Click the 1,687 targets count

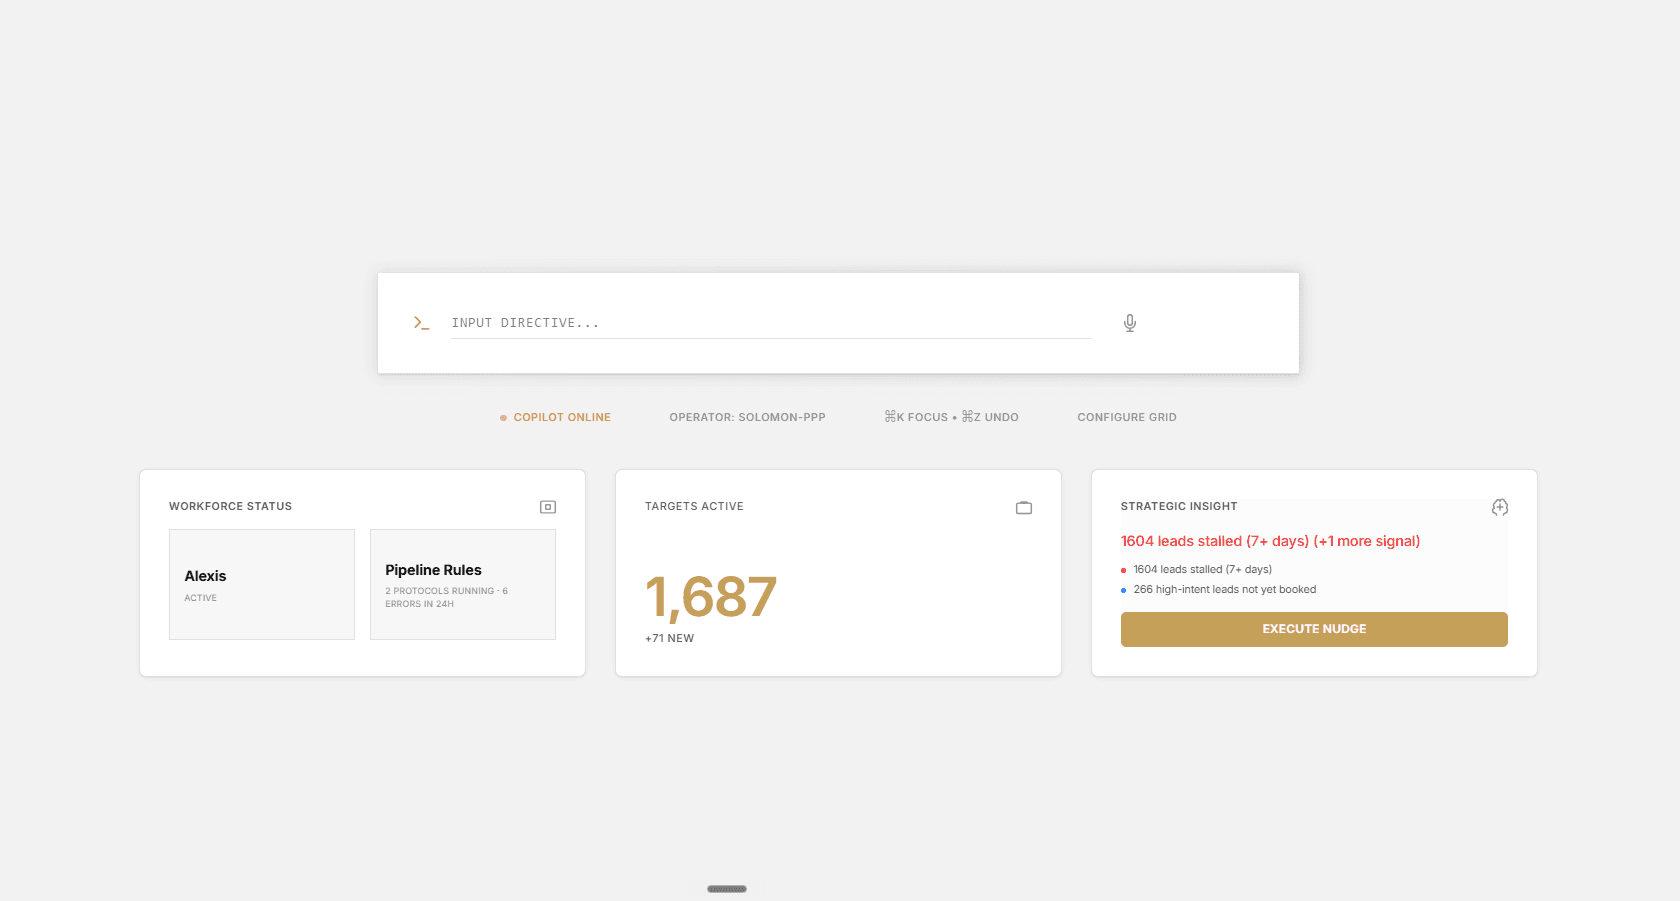click(x=710, y=597)
